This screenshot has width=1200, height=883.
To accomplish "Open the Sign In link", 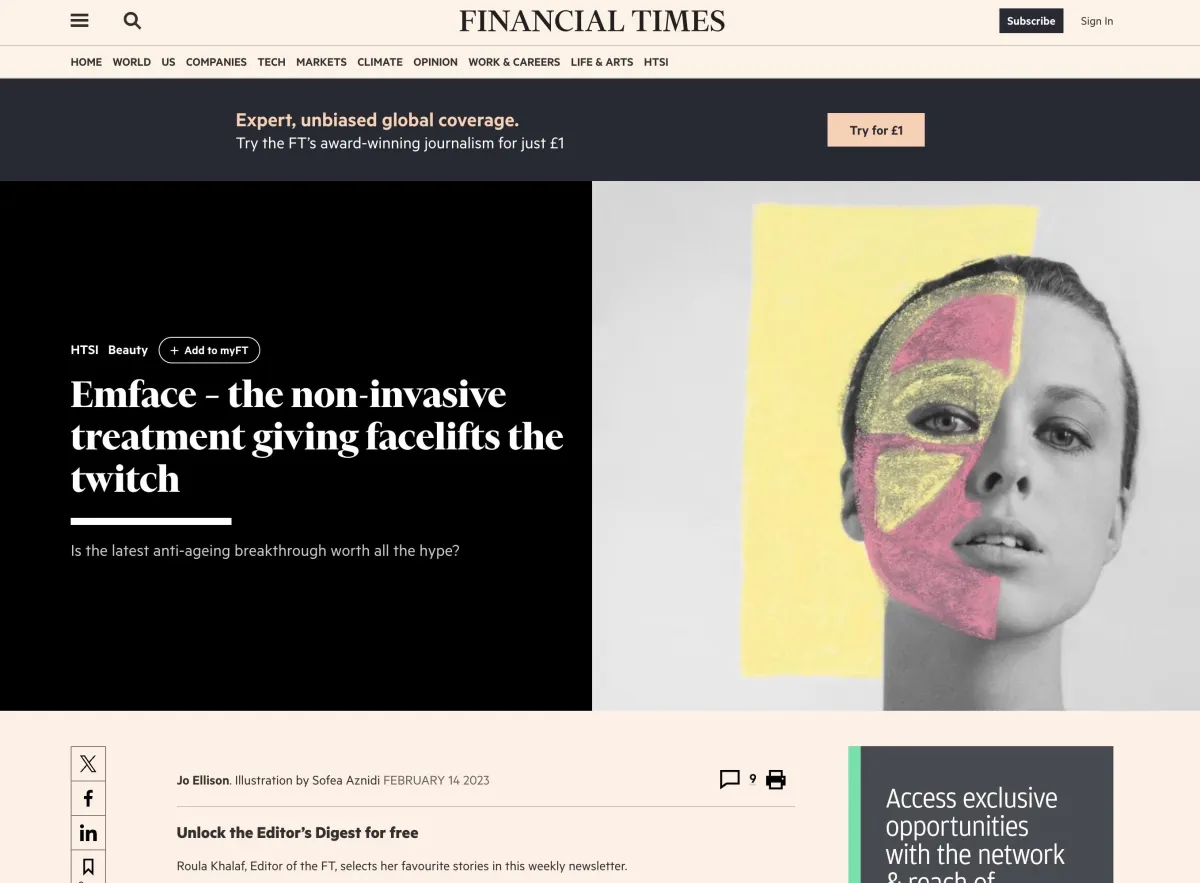I will click(1097, 21).
